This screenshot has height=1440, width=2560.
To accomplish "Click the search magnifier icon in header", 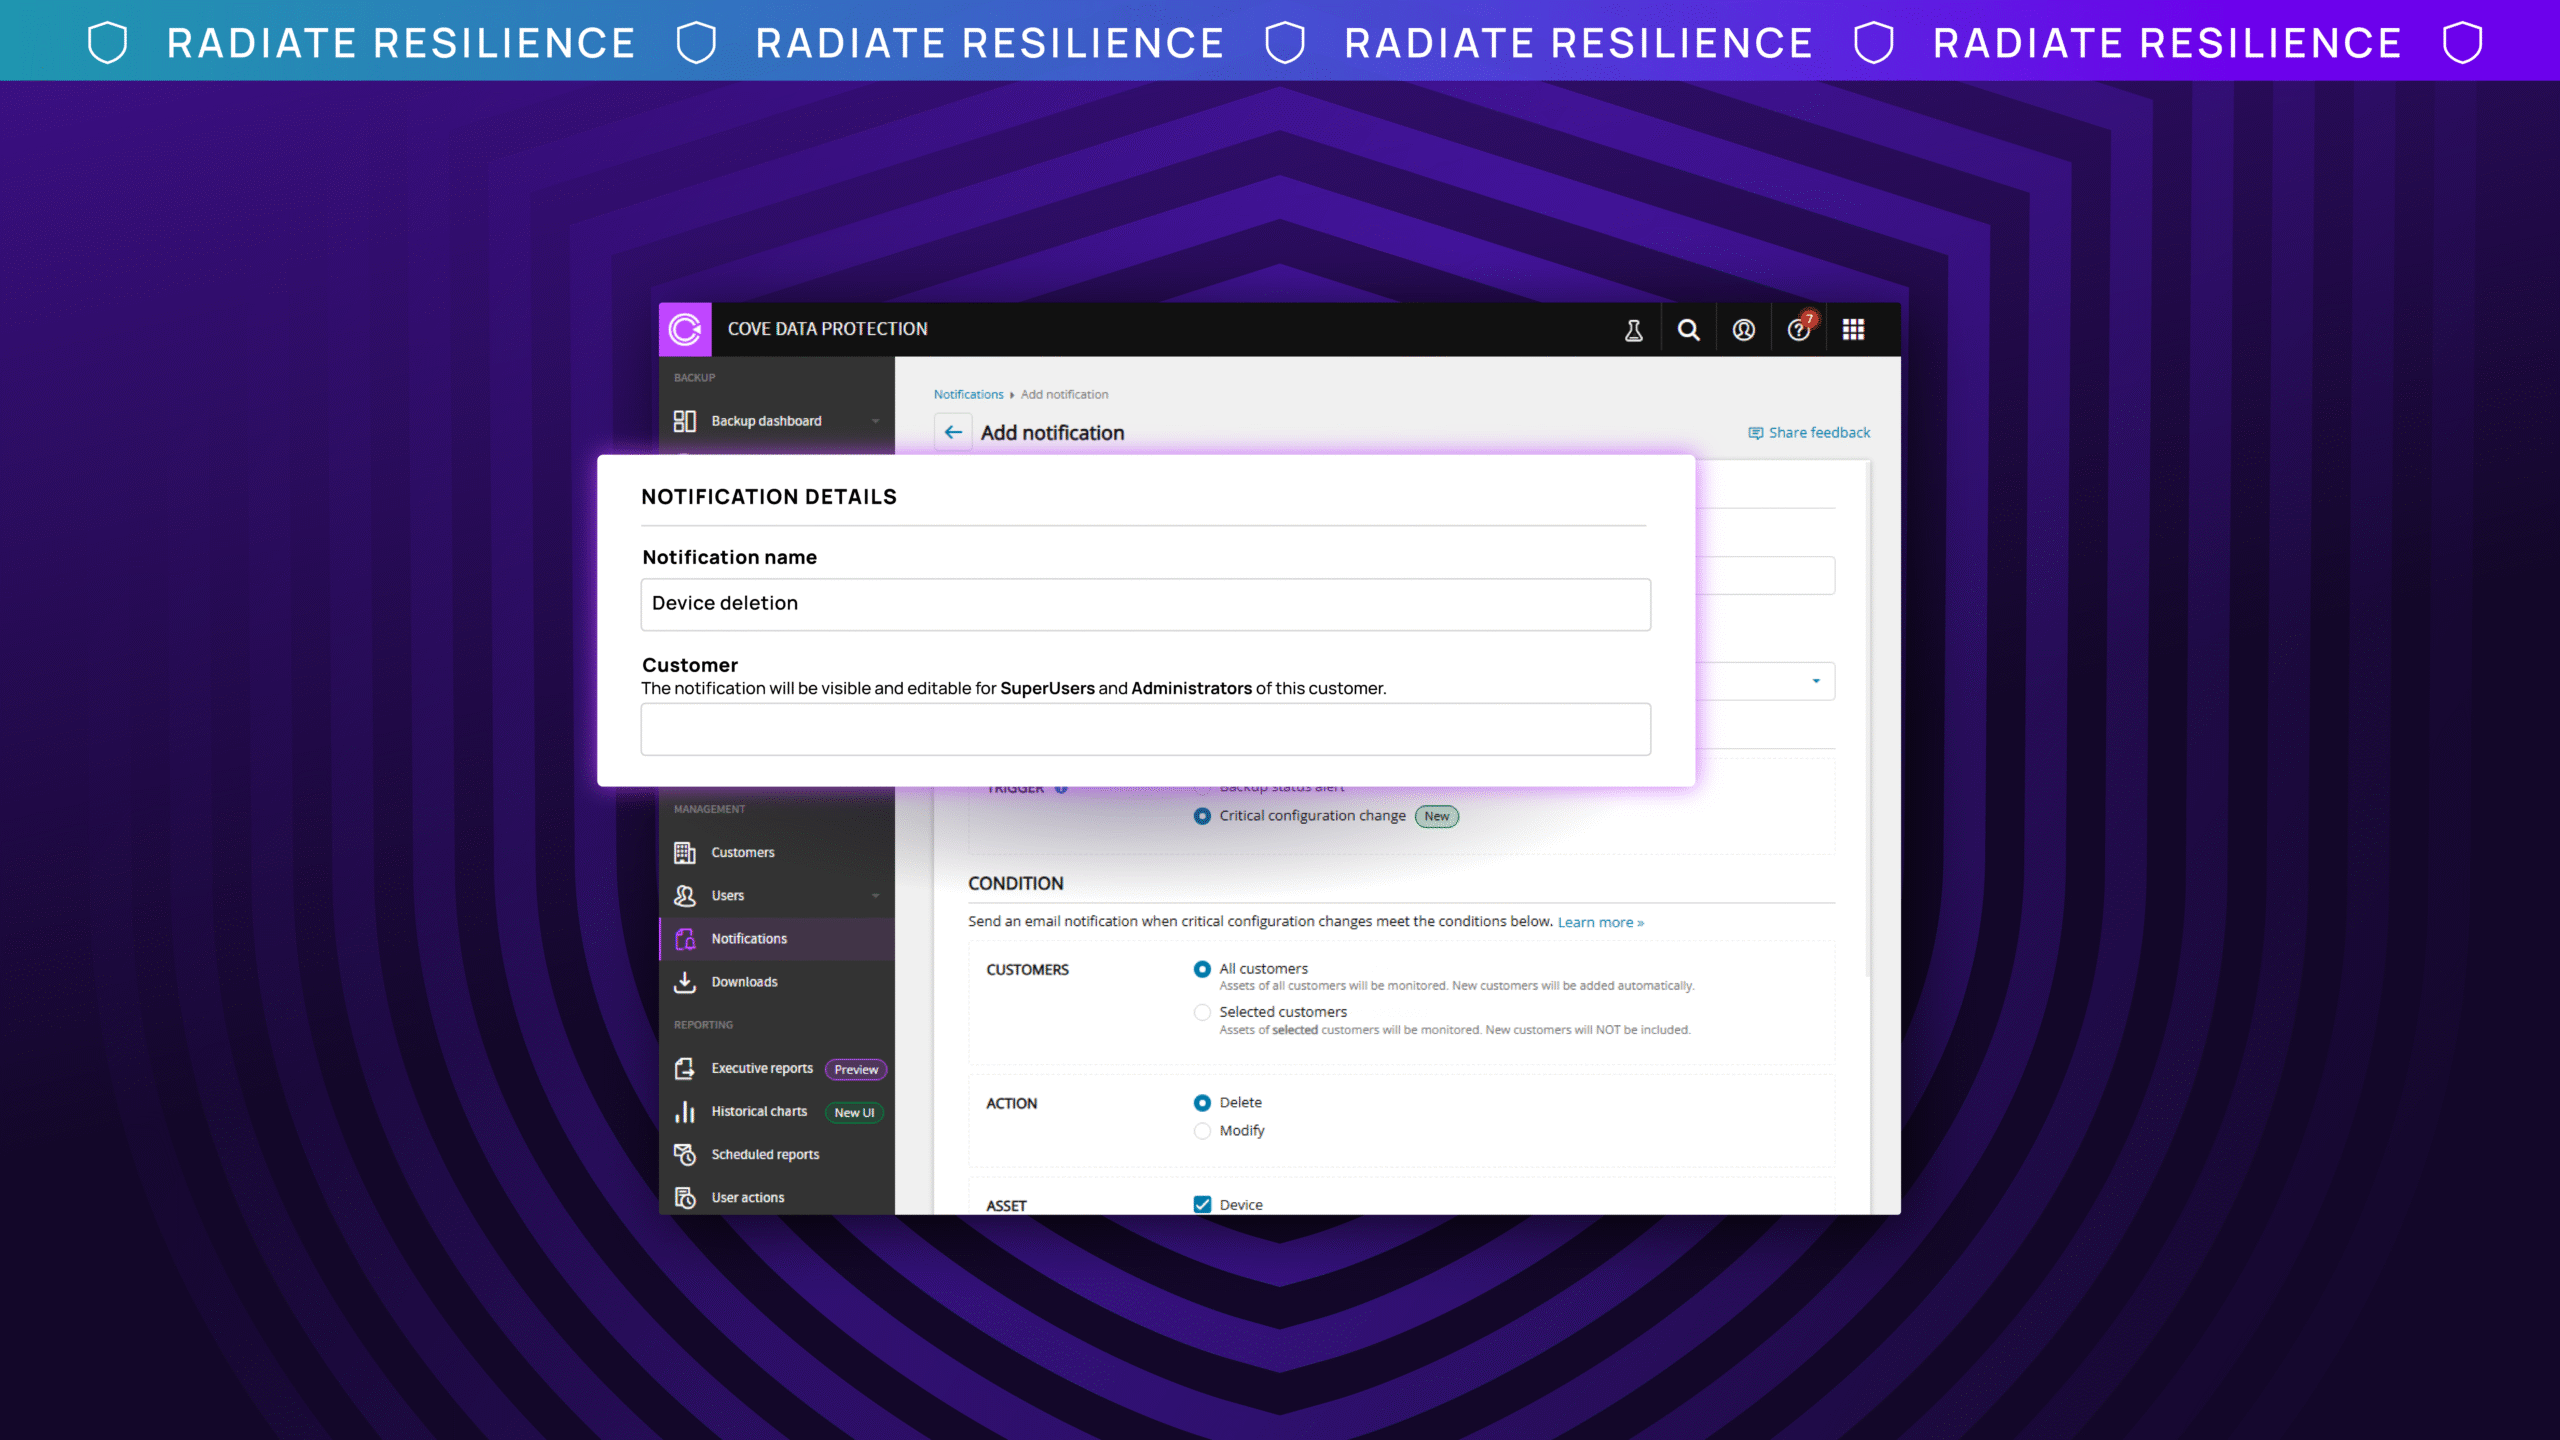I will tap(1688, 330).
